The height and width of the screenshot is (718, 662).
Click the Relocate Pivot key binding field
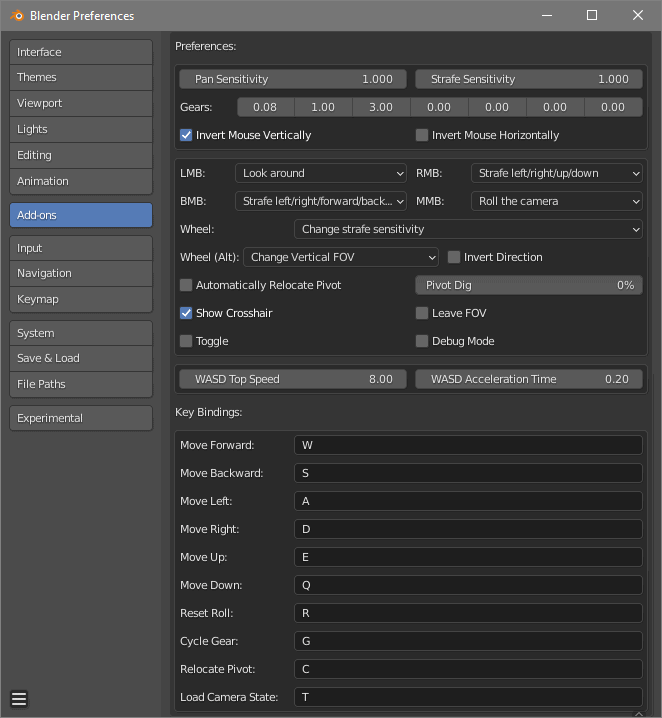pos(468,669)
